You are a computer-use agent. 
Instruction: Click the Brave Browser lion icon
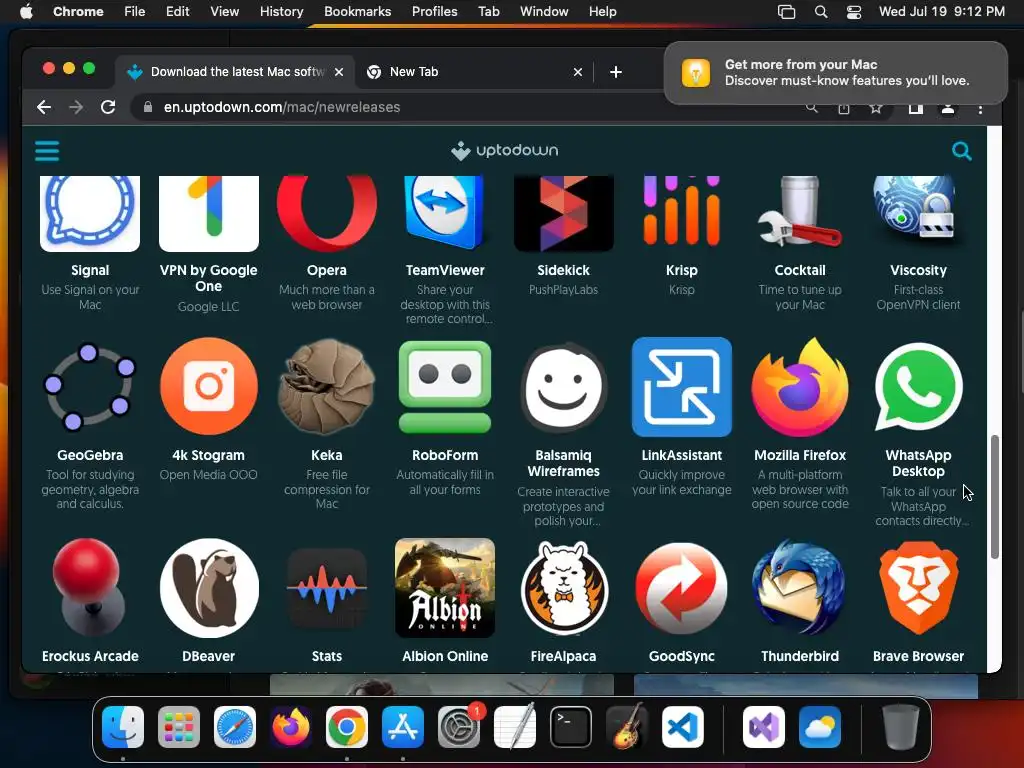point(918,588)
